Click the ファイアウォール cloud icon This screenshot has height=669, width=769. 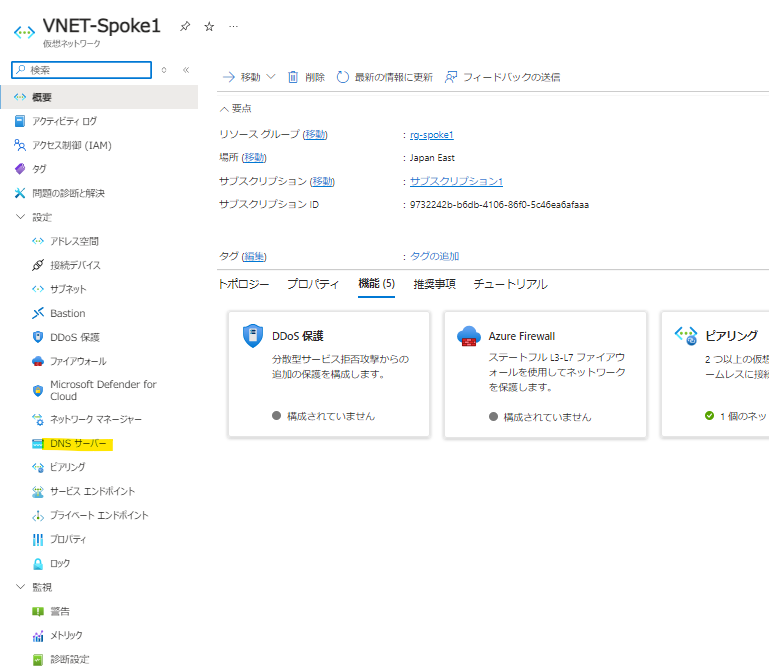[x=38, y=361]
